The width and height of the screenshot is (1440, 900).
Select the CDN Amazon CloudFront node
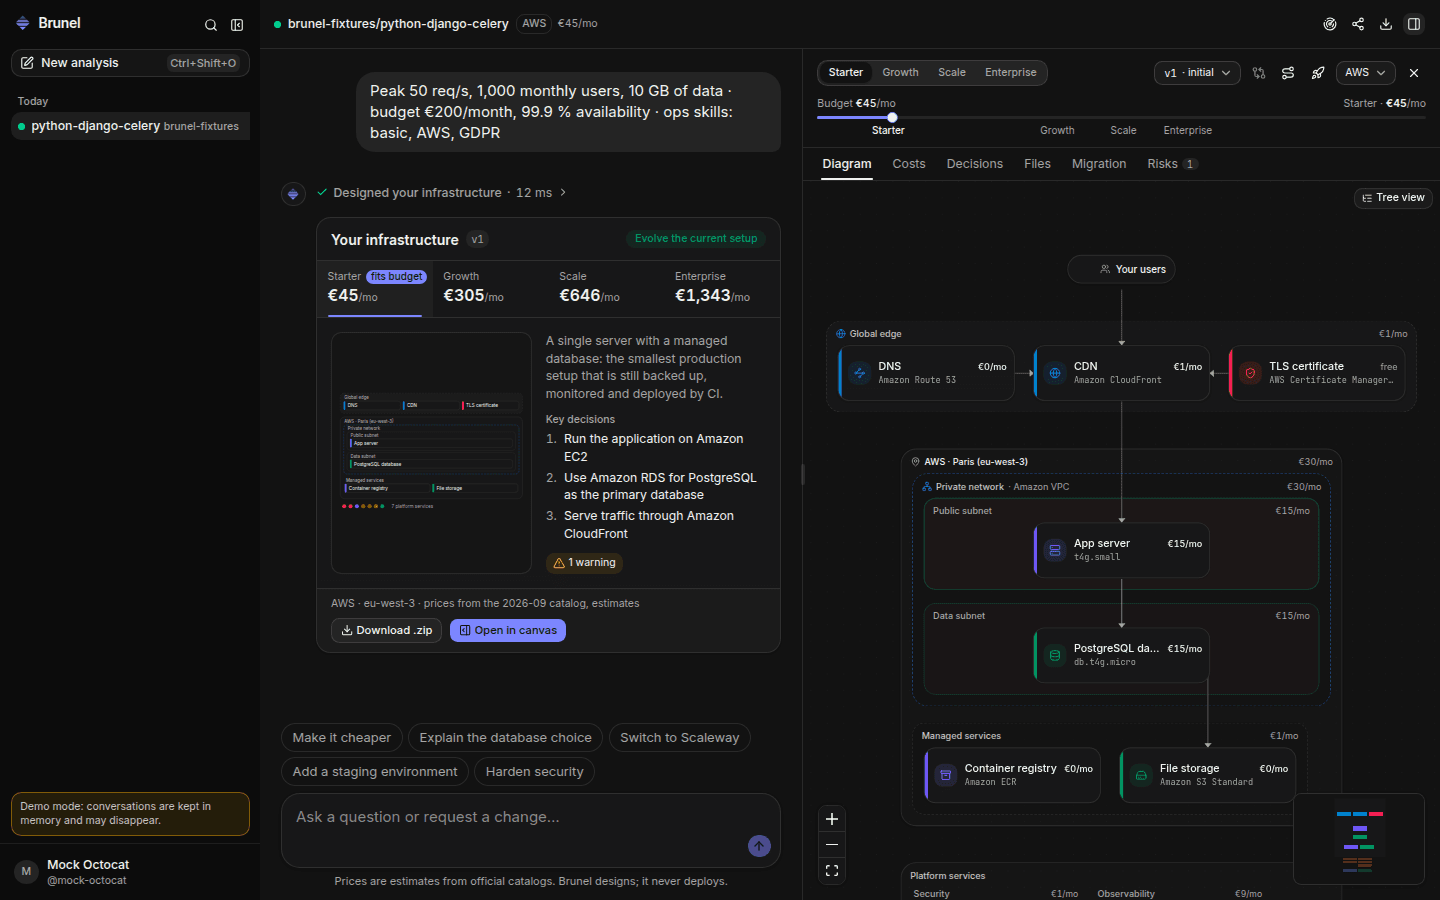[1122, 373]
